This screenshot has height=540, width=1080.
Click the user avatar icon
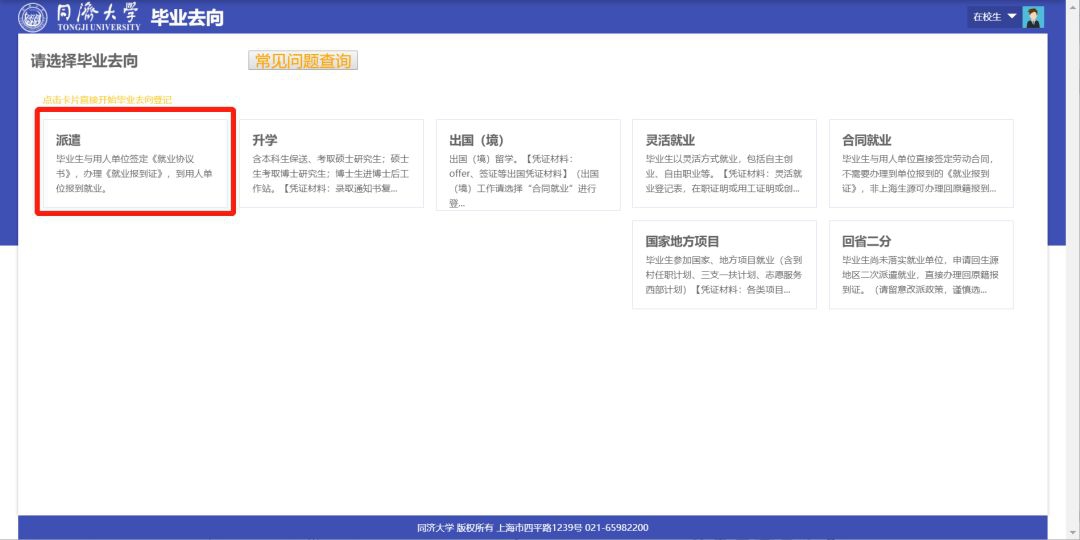point(1033,17)
